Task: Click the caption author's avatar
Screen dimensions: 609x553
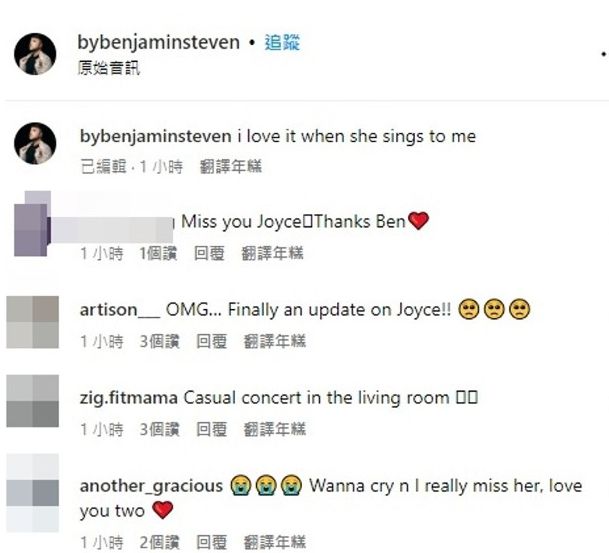Action: 35,143
